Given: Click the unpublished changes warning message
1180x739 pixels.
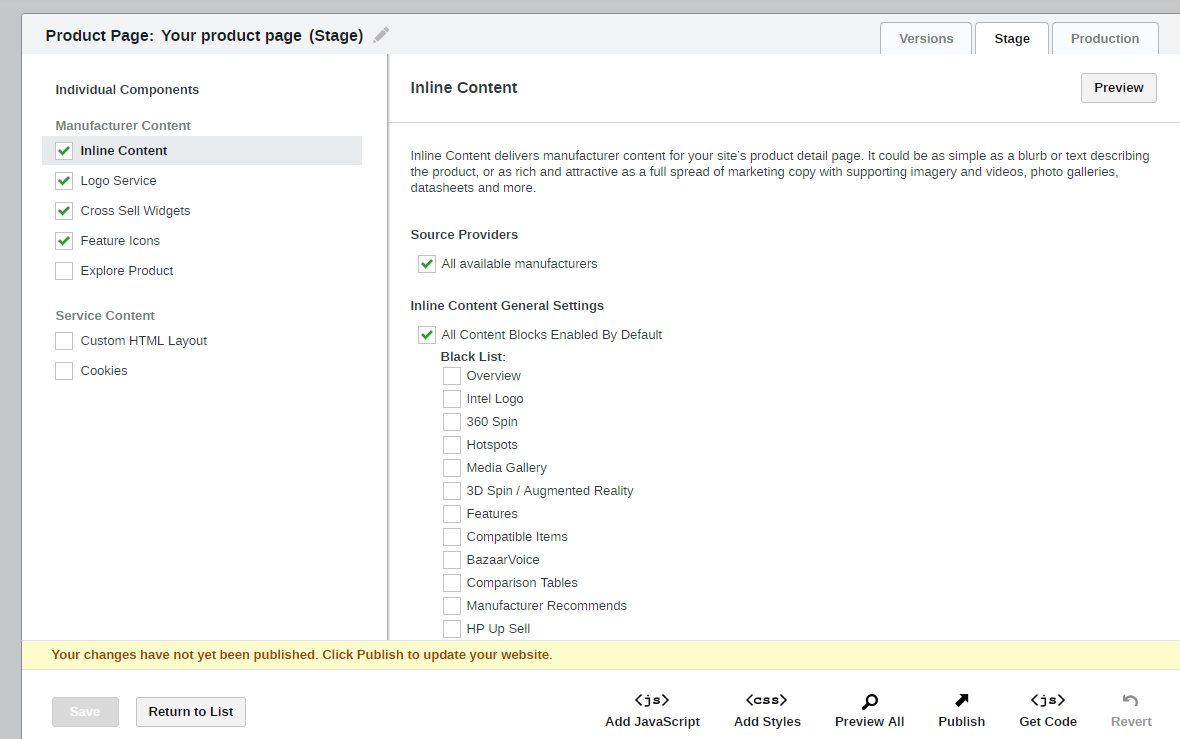Looking at the screenshot, I should 302,655.
